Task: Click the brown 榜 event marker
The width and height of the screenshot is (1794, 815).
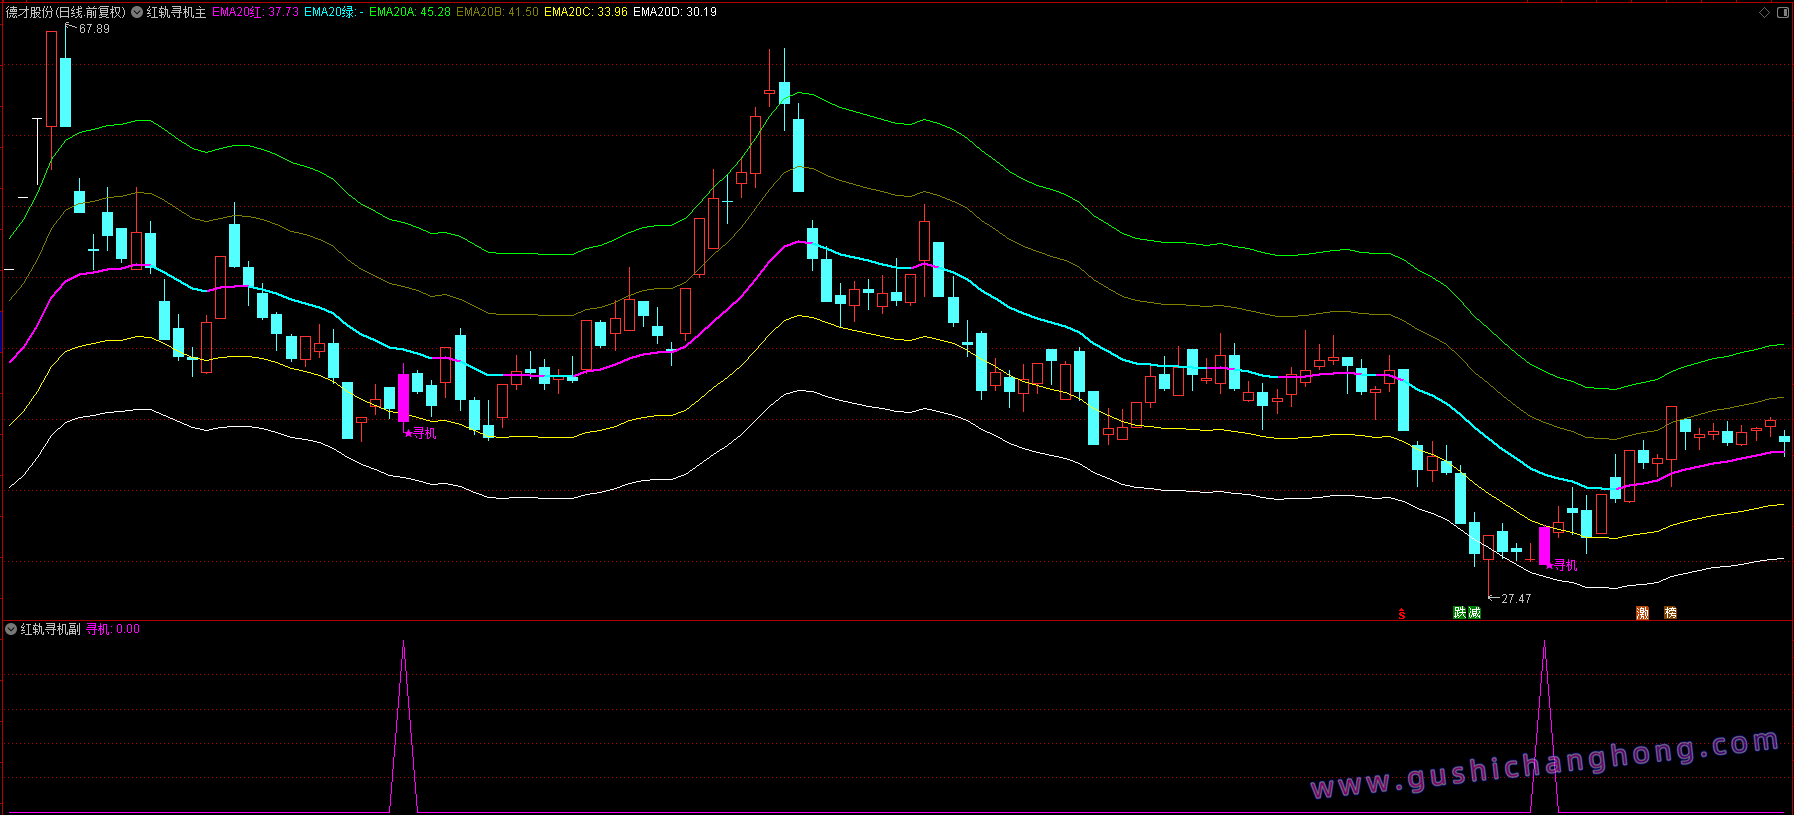Action: (x=1670, y=613)
